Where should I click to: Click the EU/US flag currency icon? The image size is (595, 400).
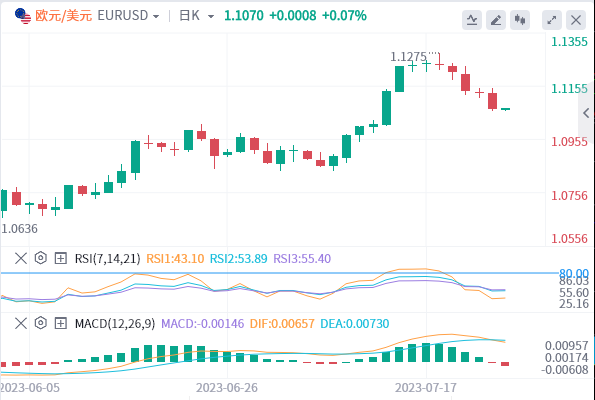click(x=23, y=16)
